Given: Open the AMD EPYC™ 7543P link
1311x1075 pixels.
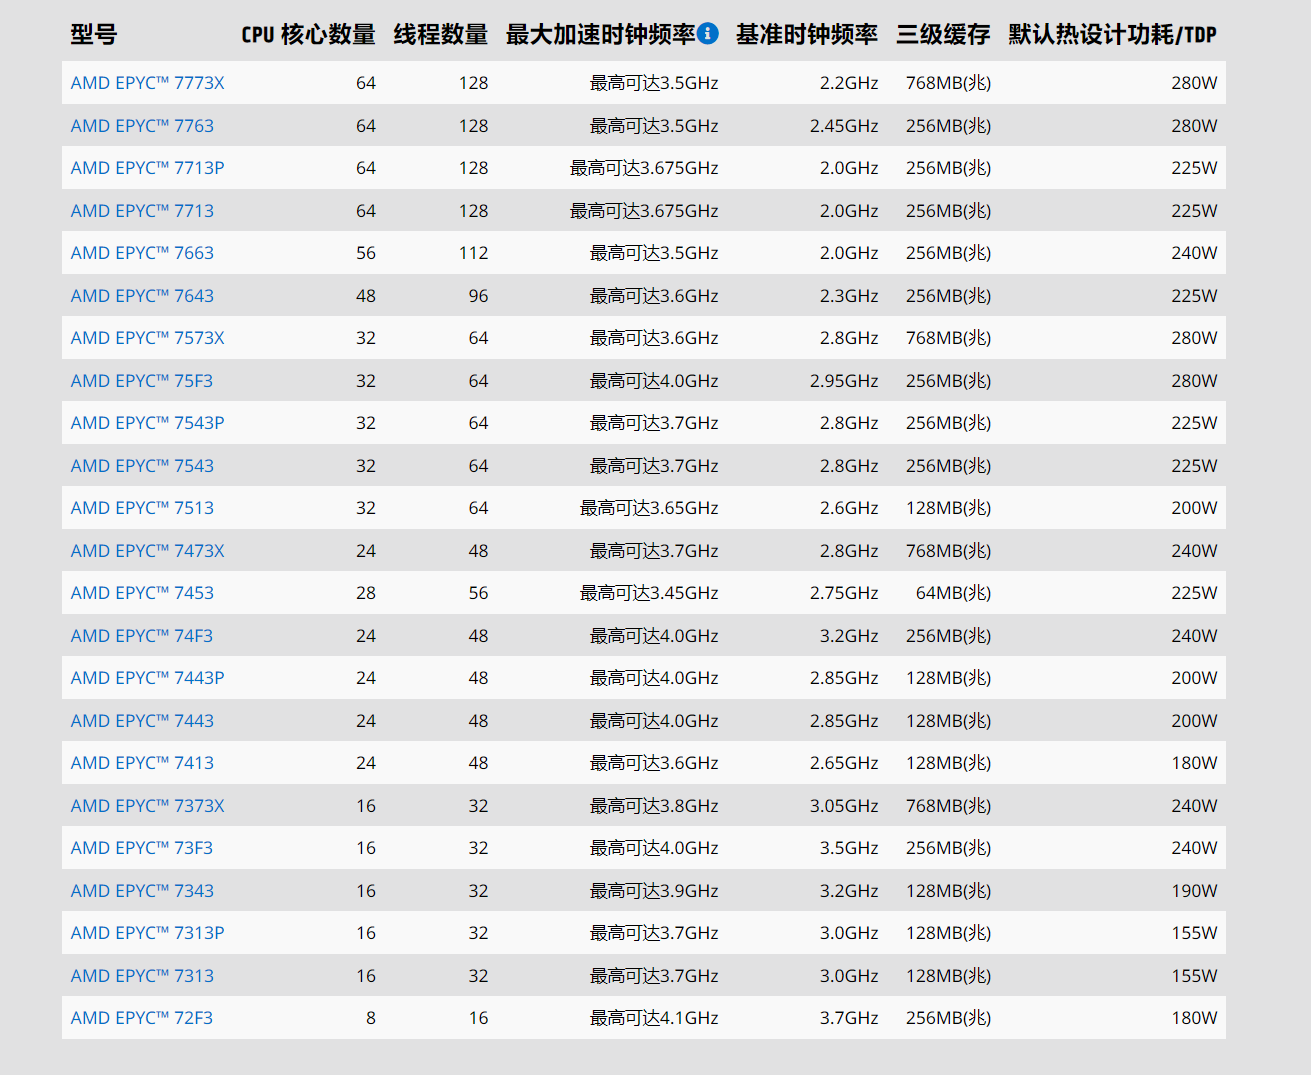Looking at the screenshot, I should (x=148, y=423).
